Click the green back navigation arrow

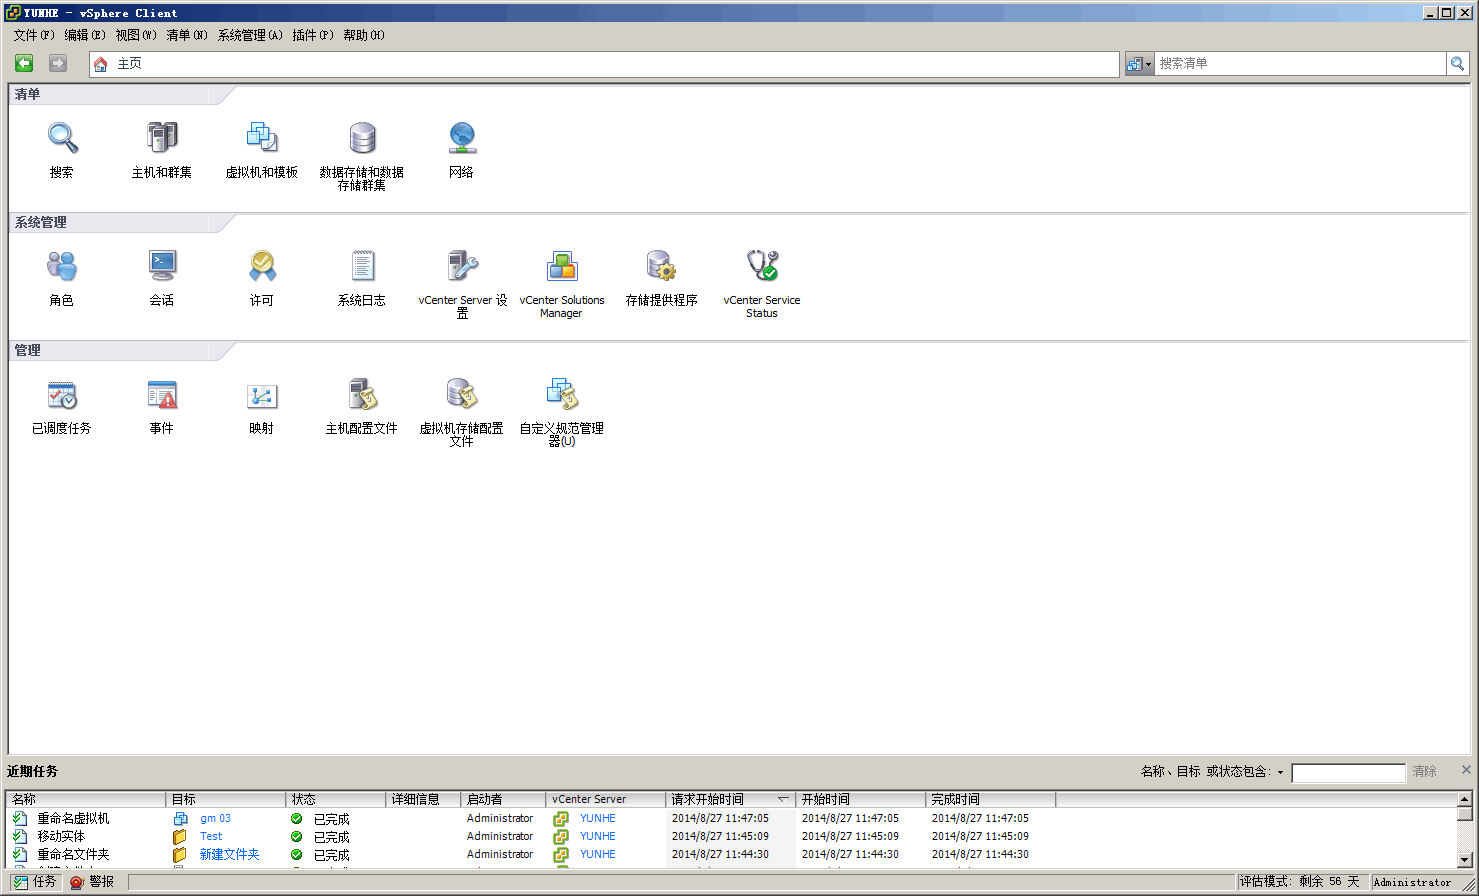[24, 63]
